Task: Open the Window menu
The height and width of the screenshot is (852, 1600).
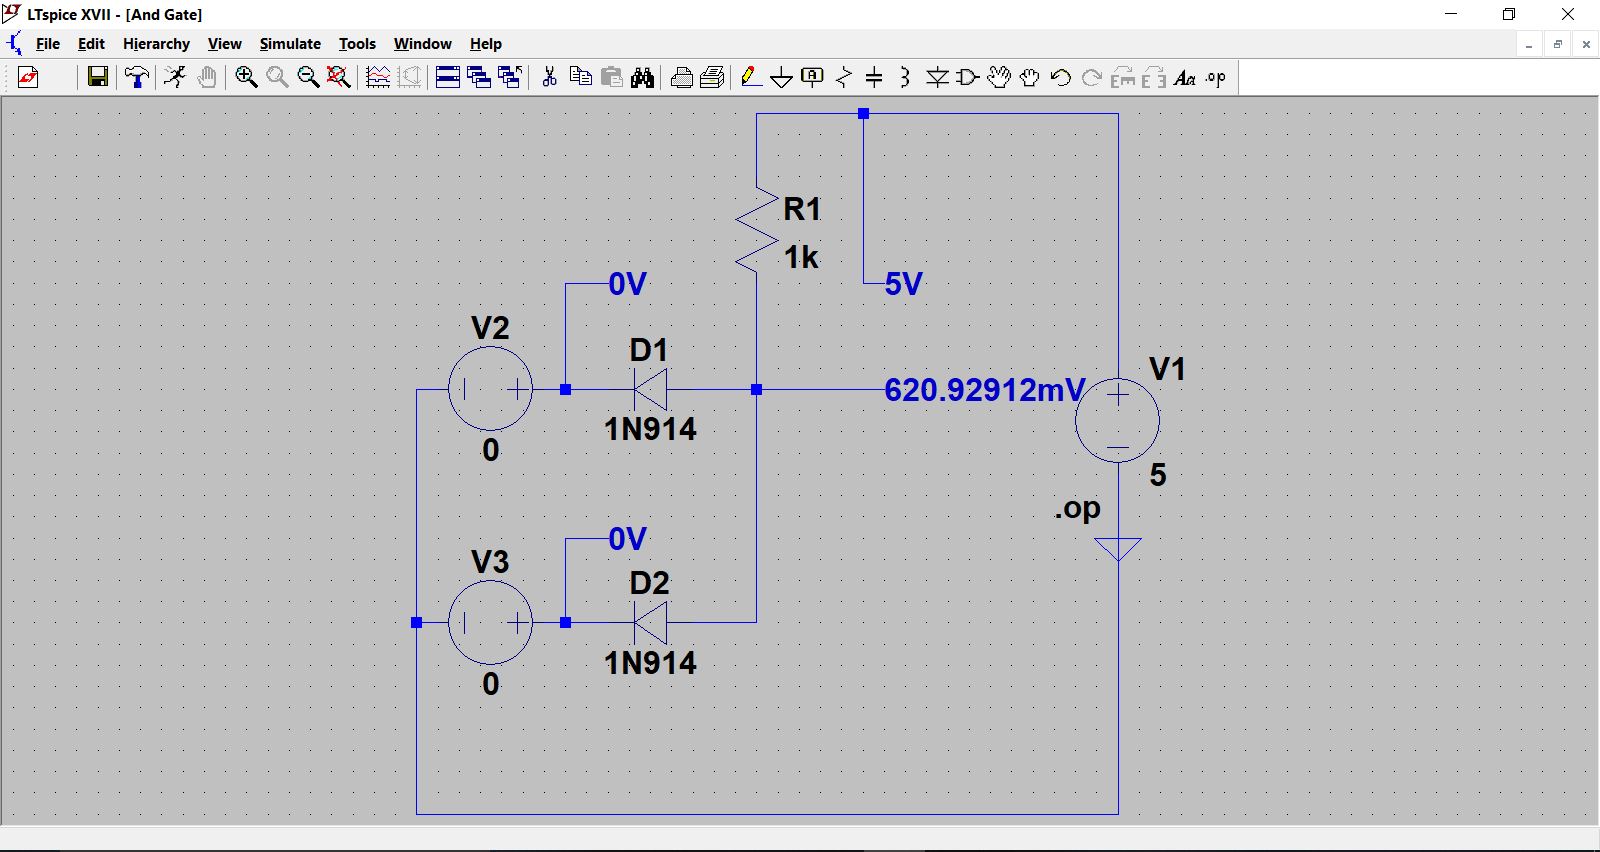Action: click(x=422, y=44)
